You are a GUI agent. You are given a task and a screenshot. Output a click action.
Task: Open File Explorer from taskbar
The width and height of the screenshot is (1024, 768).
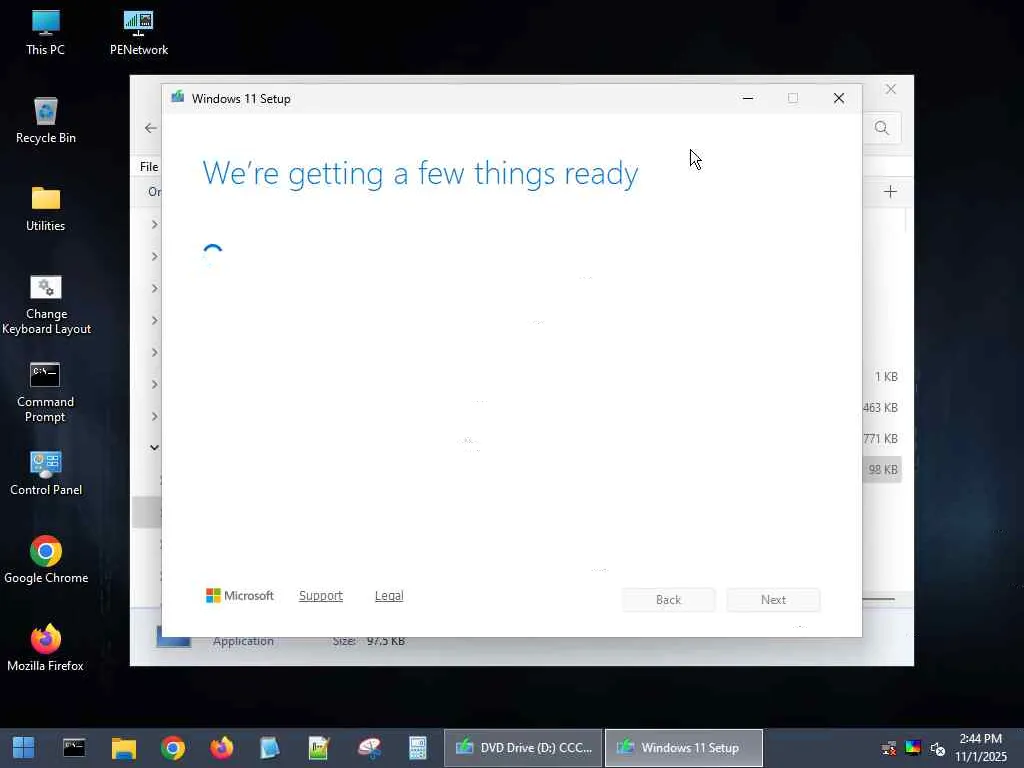tap(123, 748)
